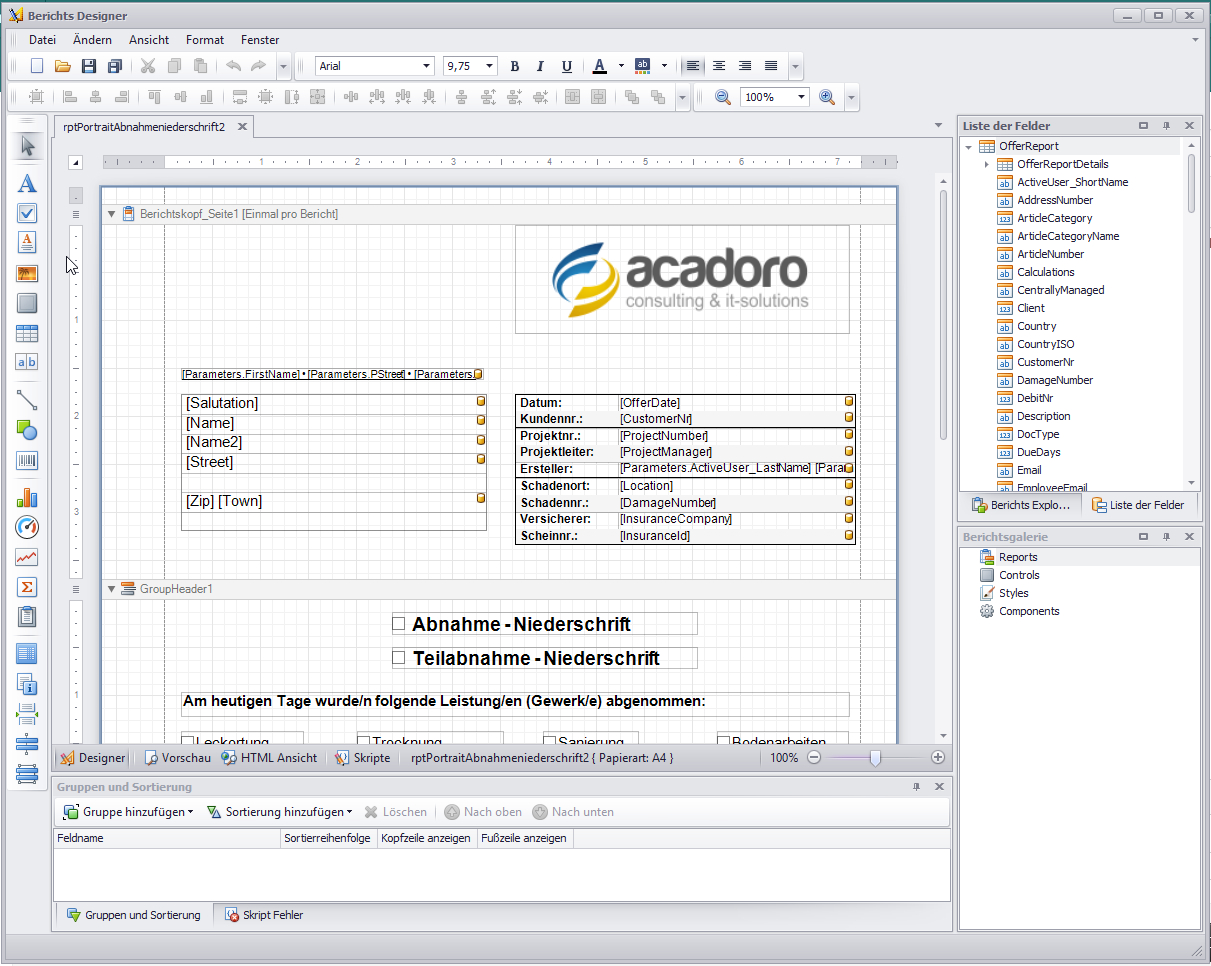Open the zoom percentage dropdown (100%)
Screen dimensions: 1211x966
[802, 97]
